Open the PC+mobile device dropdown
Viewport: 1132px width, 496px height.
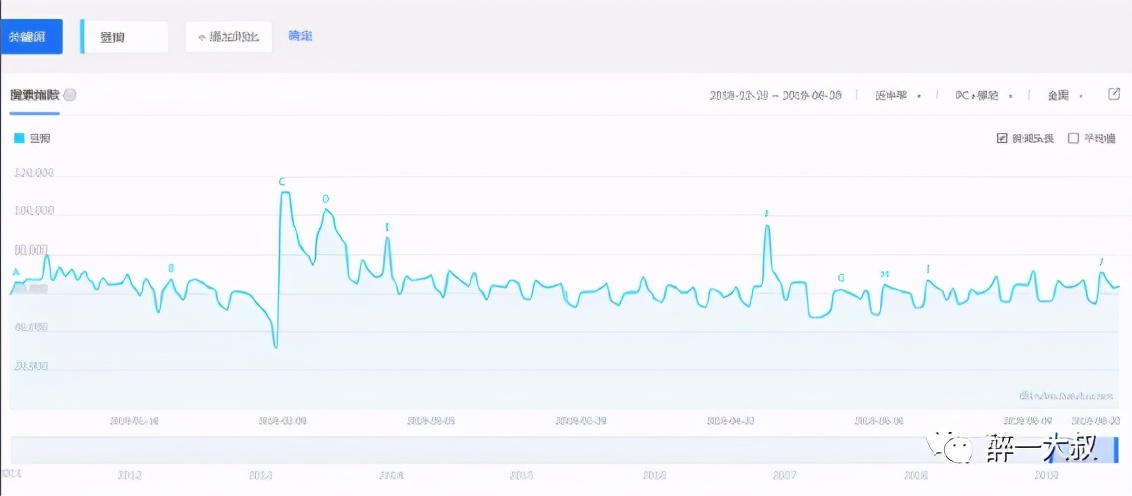[x=982, y=95]
